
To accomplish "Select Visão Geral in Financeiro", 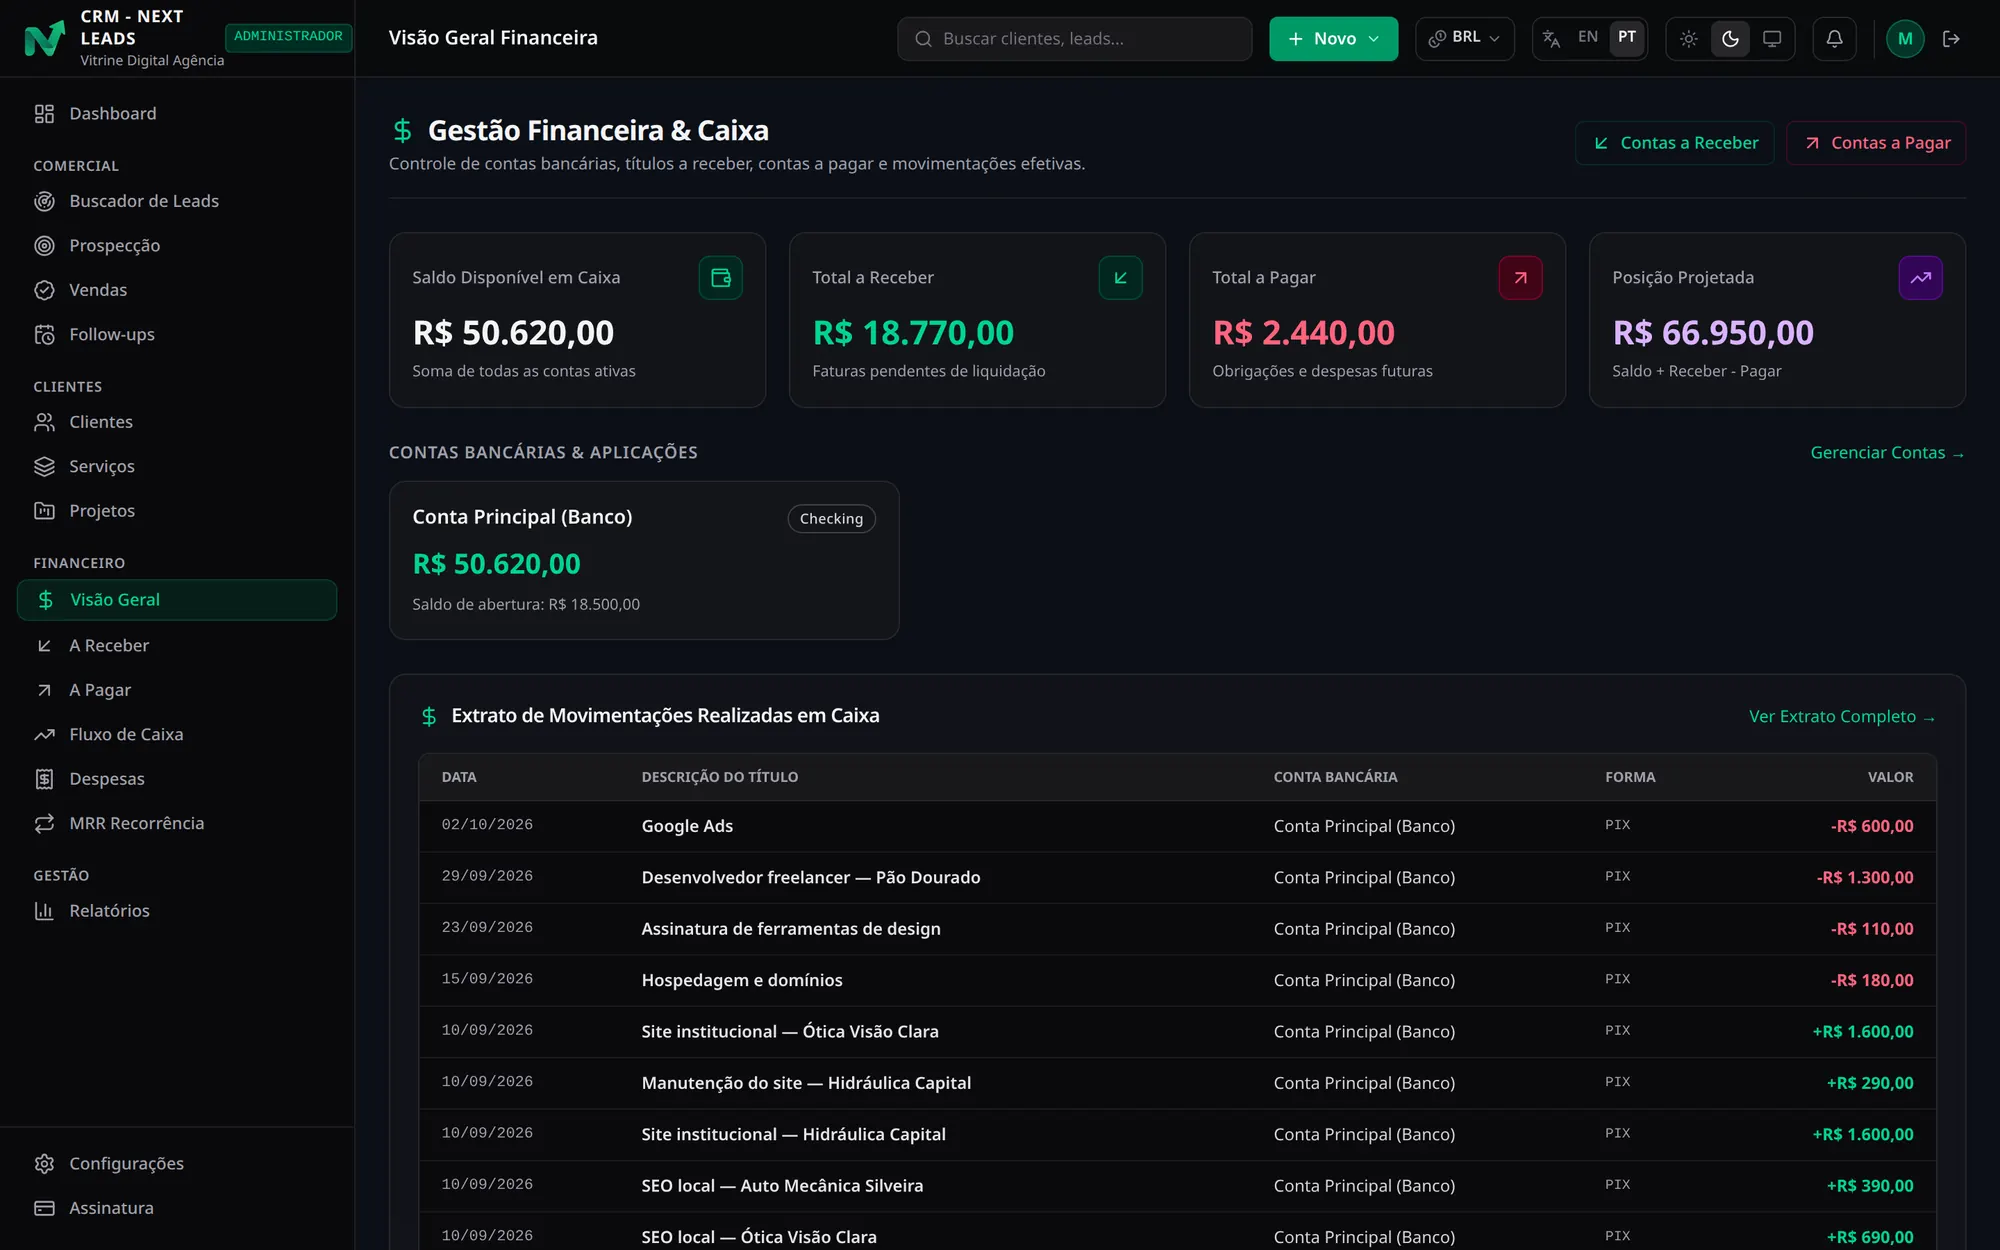I will pos(177,600).
